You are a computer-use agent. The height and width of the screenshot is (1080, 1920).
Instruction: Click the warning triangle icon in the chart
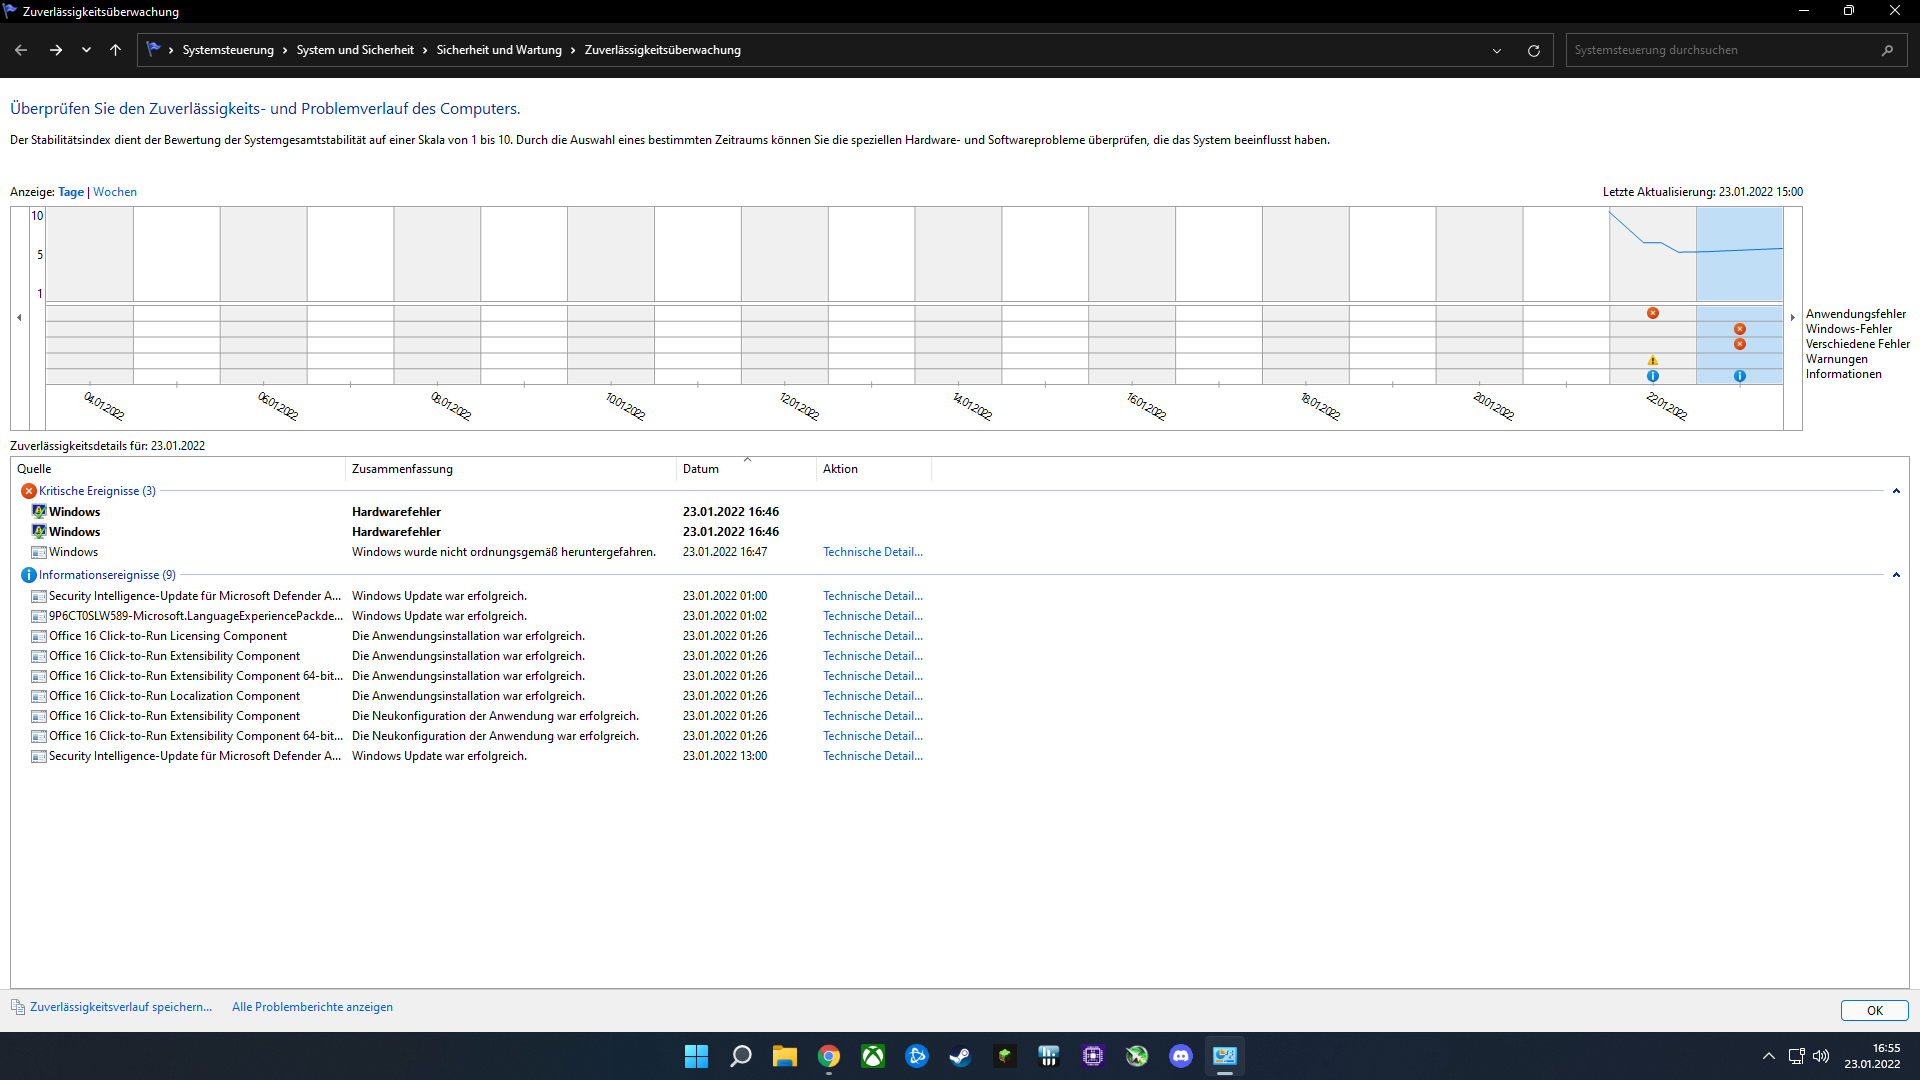1653,360
